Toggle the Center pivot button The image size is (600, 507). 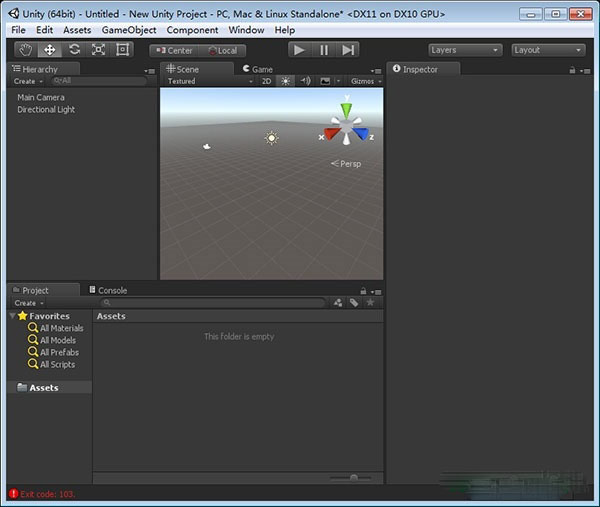tap(175, 50)
